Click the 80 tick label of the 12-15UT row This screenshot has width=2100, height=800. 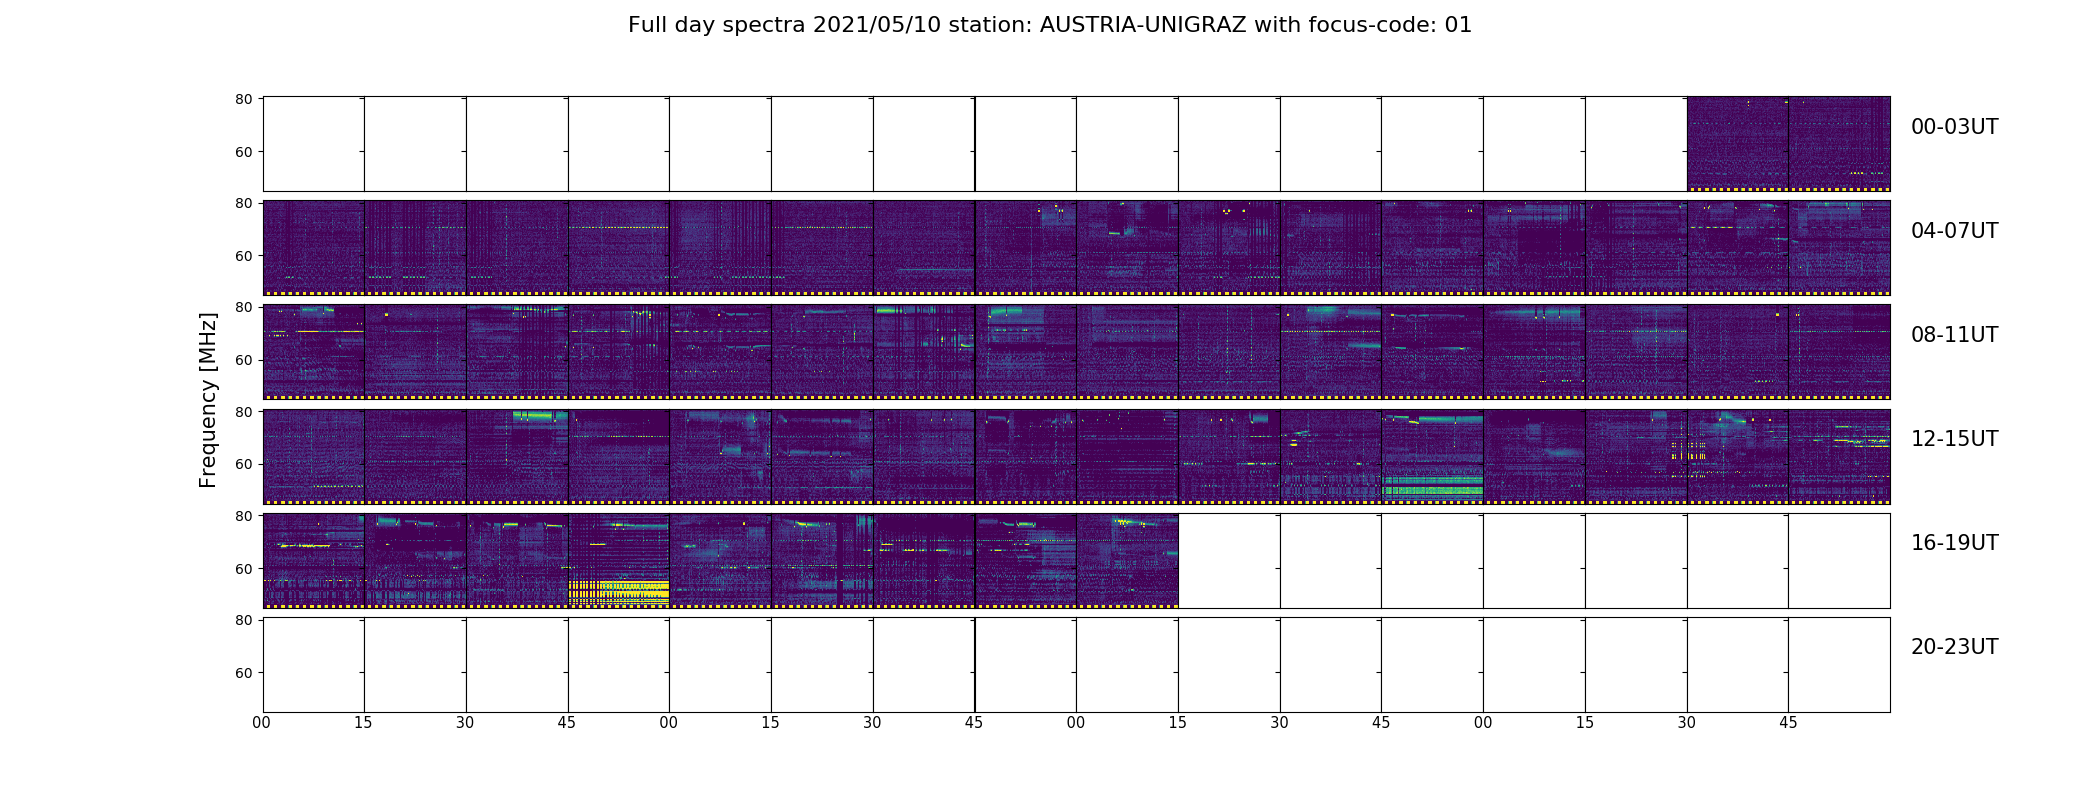(x=243, y=412)
